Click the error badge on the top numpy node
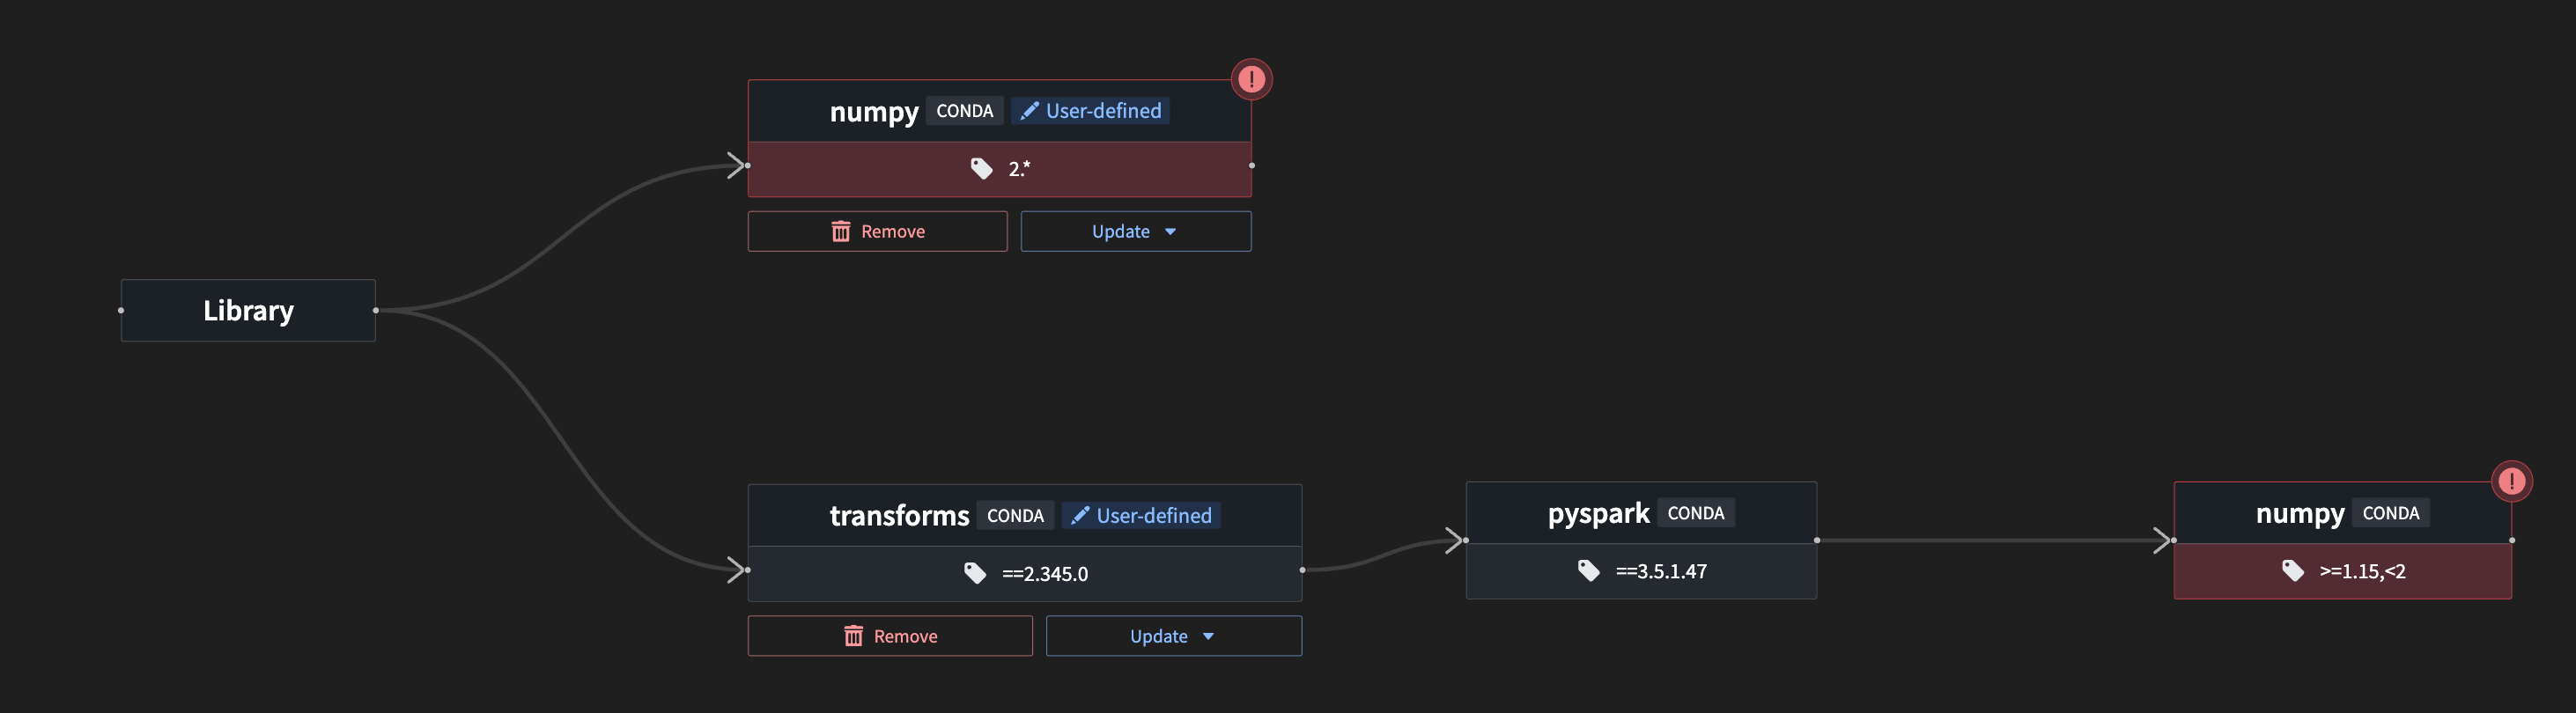This screenshot has height=713, width=2576. coord(1251,79)
